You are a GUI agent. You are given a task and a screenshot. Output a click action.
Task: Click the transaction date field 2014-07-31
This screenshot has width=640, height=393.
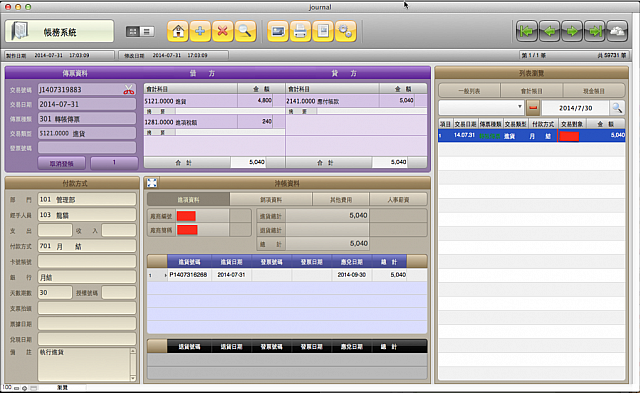coord(87,104)
